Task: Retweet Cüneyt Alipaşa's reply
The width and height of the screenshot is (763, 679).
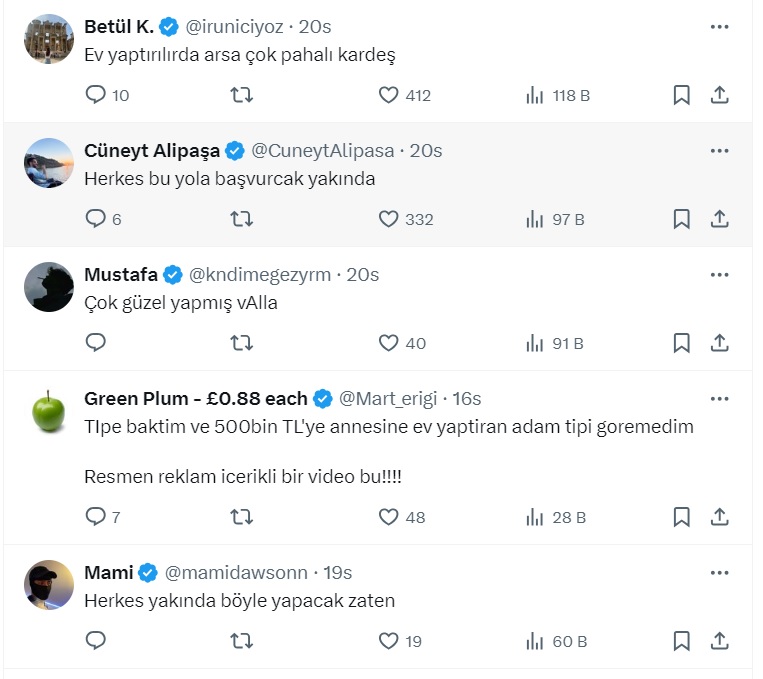Action: 241,219
